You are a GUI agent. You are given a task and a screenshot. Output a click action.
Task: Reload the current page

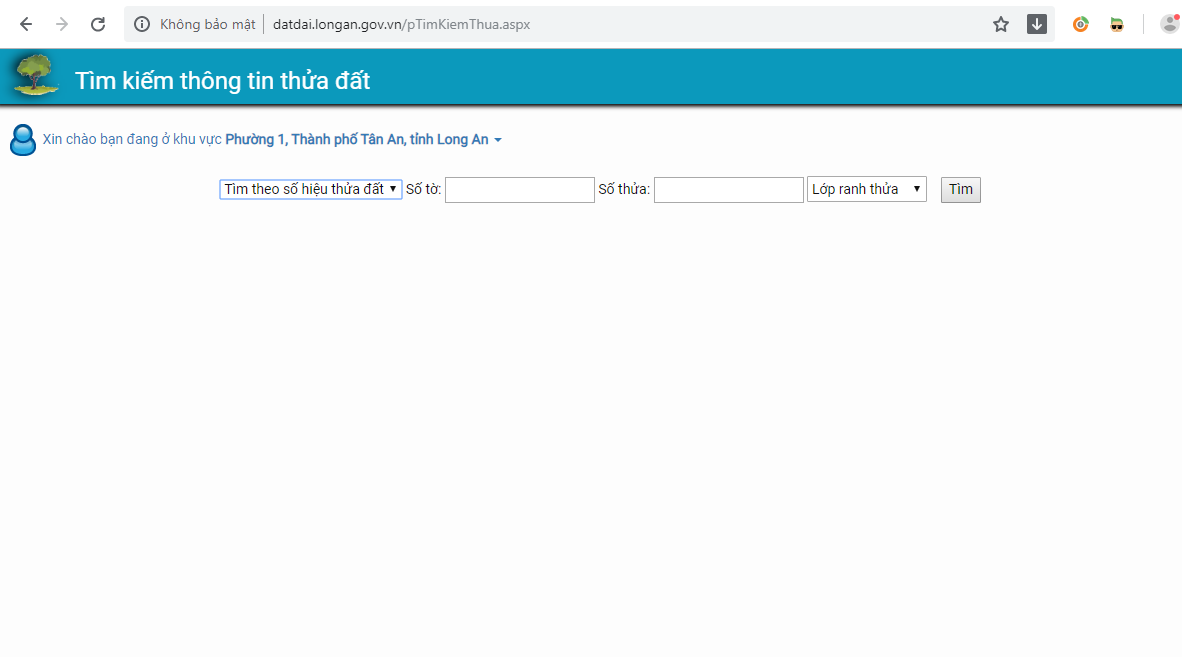(x=98, y=25)
